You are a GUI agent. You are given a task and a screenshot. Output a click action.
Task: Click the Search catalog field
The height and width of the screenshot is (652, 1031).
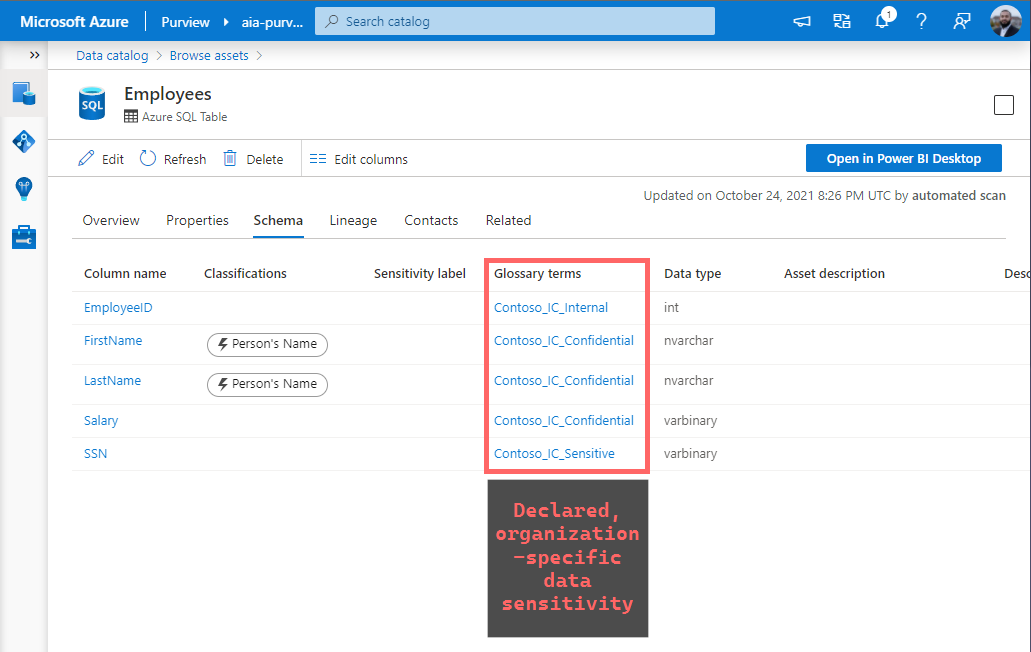515,21
